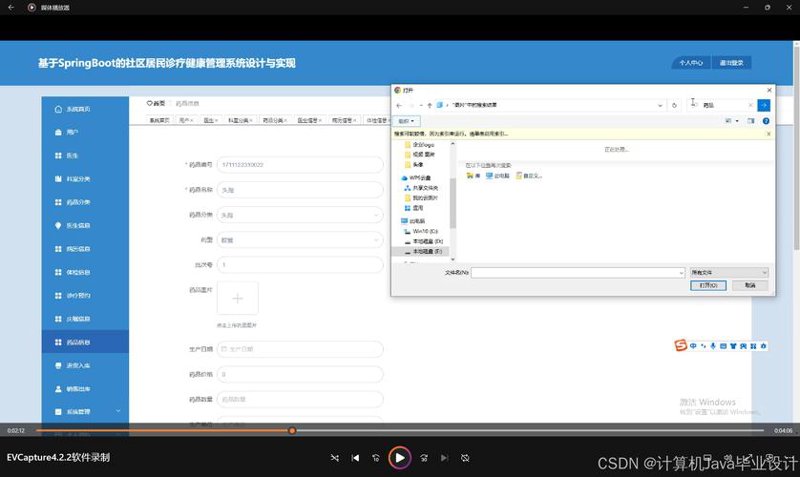The image size is (800, 477).
Task: Click video seek bar orange handle
Action: pos(292,431)
